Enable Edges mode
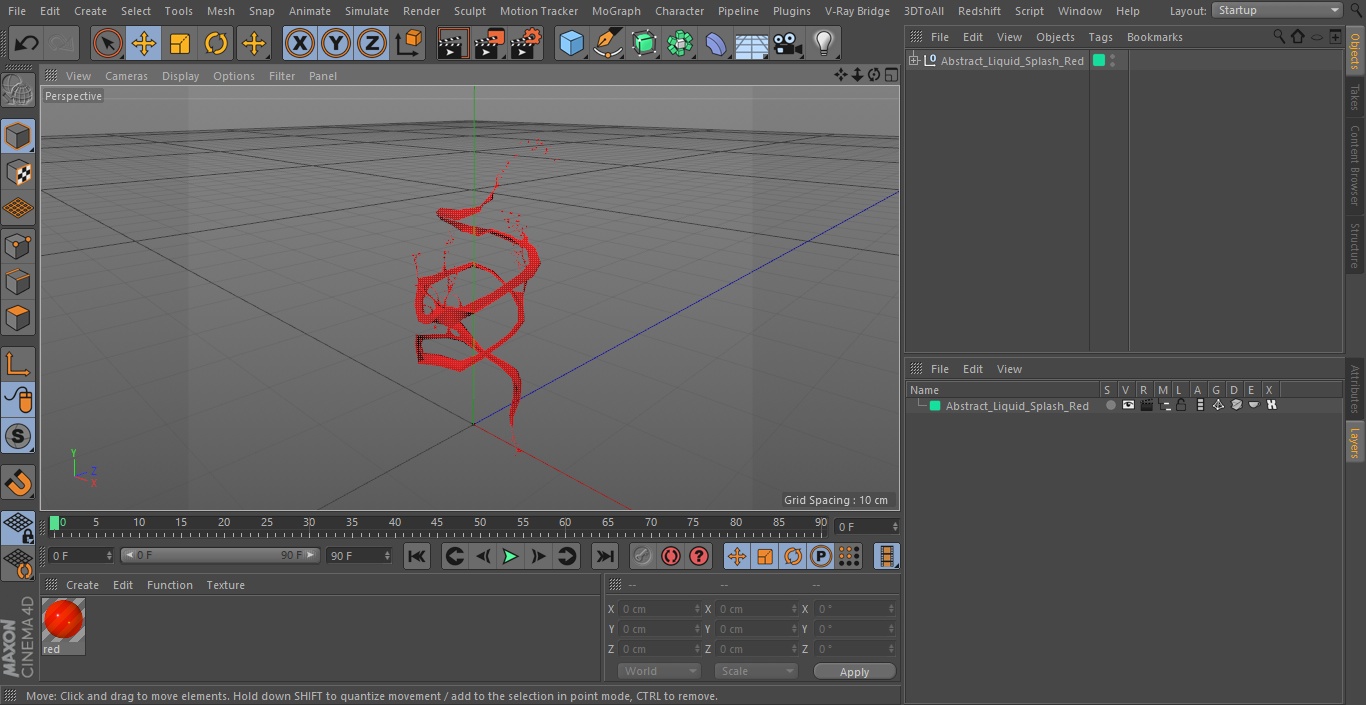 pos(18,282)
